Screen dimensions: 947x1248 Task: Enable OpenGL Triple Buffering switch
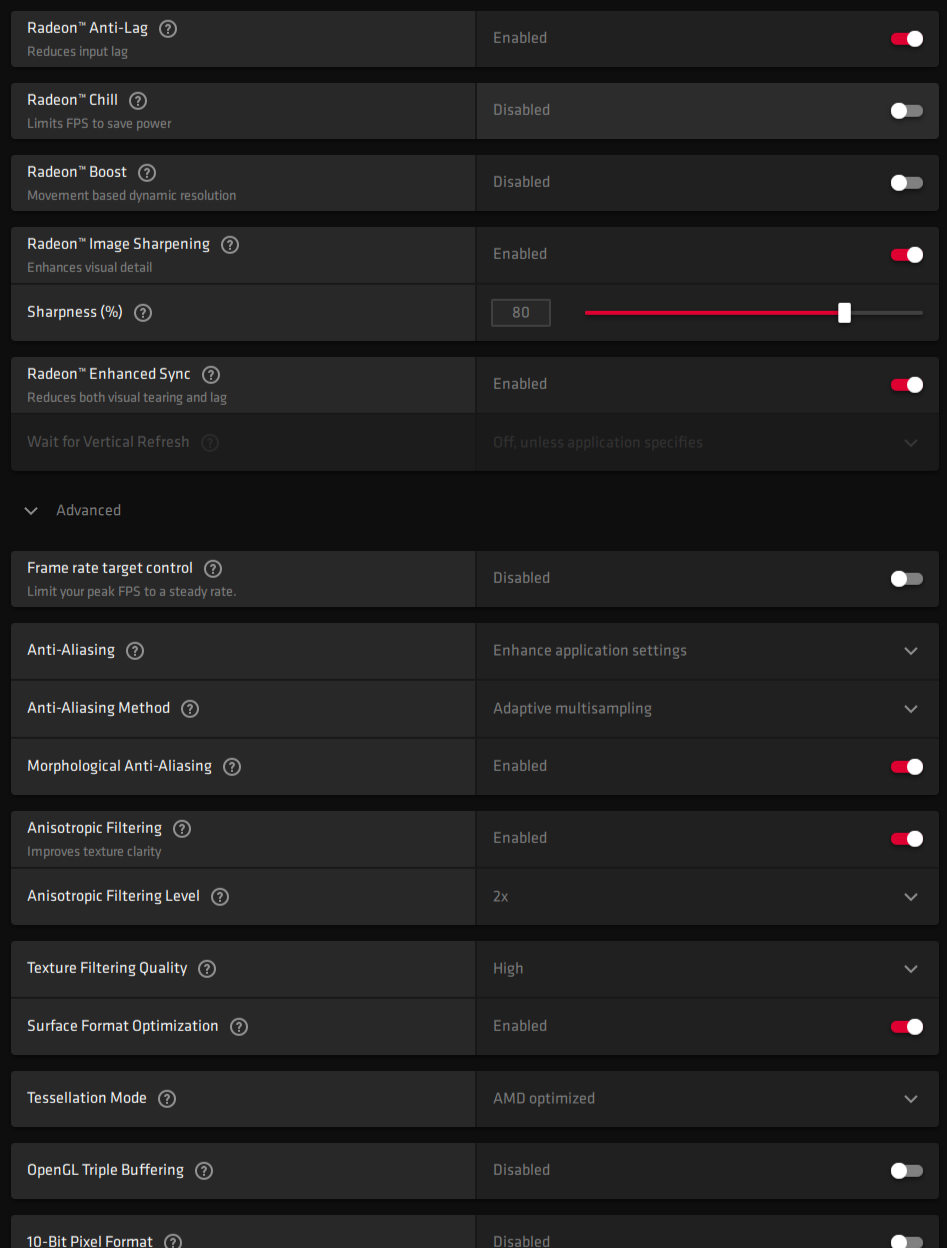(x=907, y=1171)
